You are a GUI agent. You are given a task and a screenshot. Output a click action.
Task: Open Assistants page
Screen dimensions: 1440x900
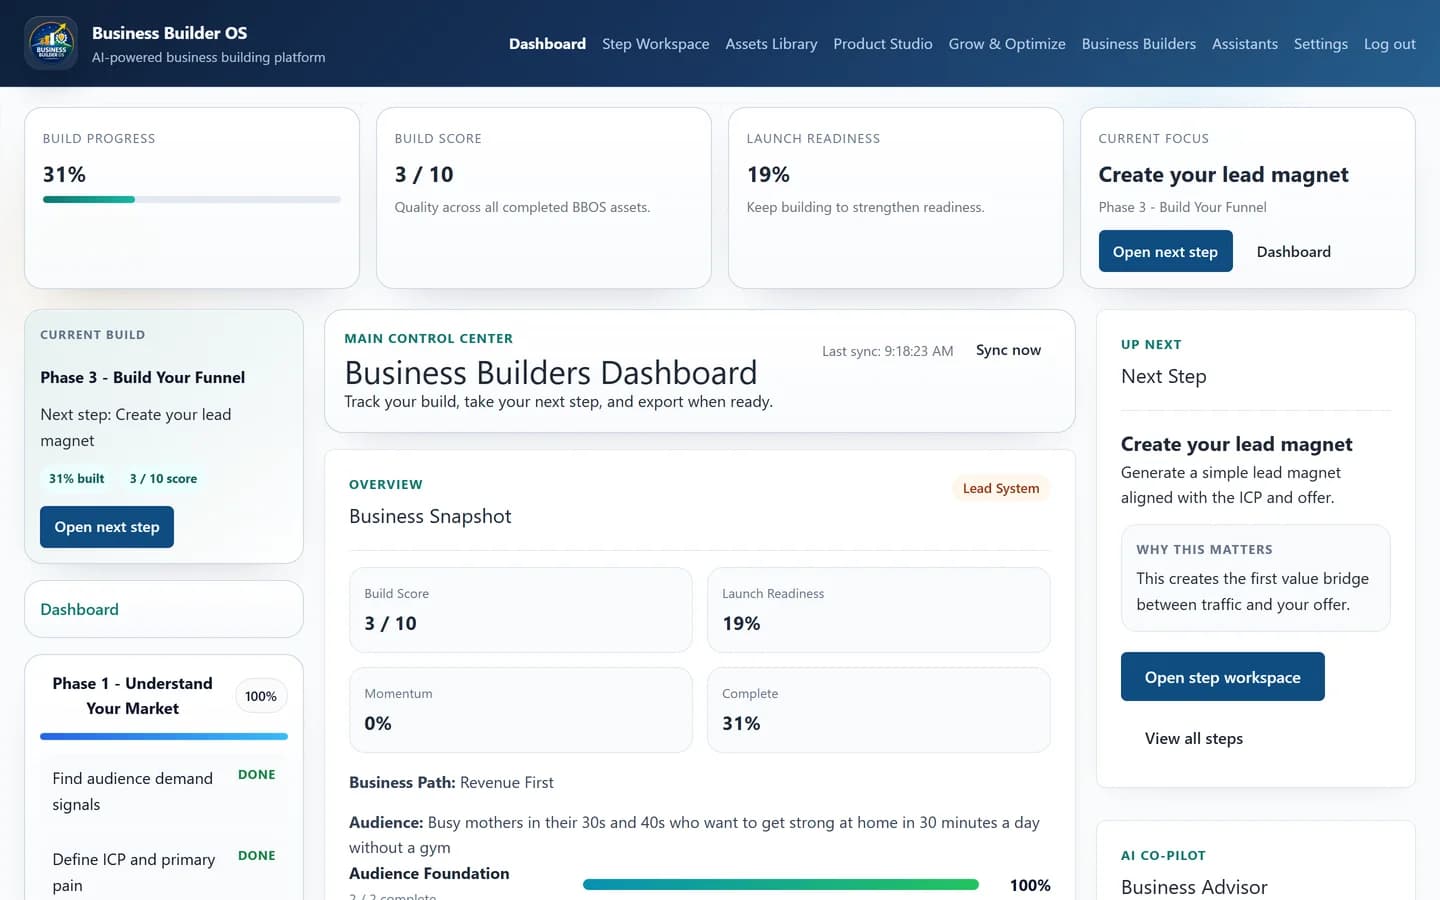point(1245,44)
